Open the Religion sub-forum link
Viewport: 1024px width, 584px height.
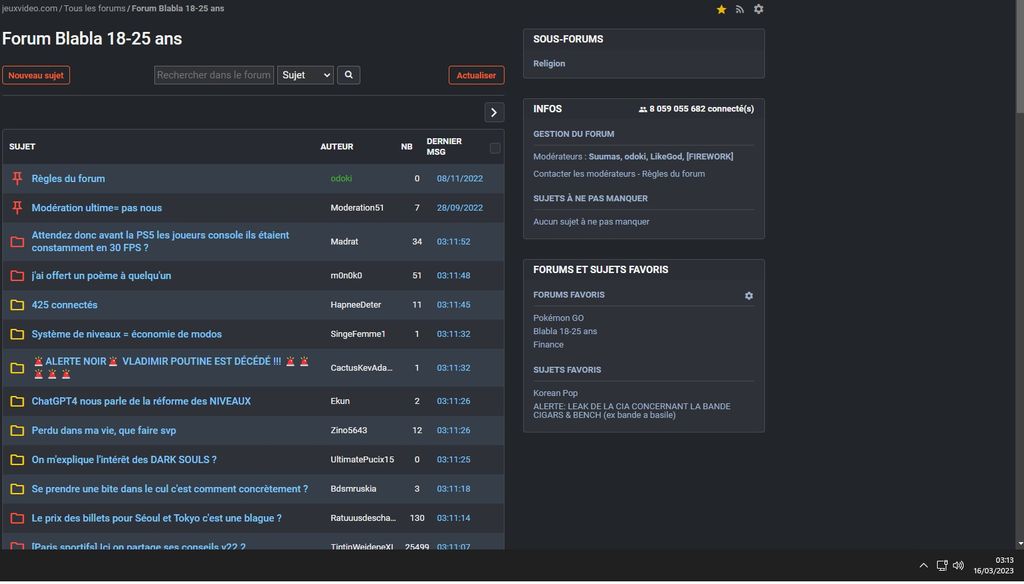coord(549,64)
